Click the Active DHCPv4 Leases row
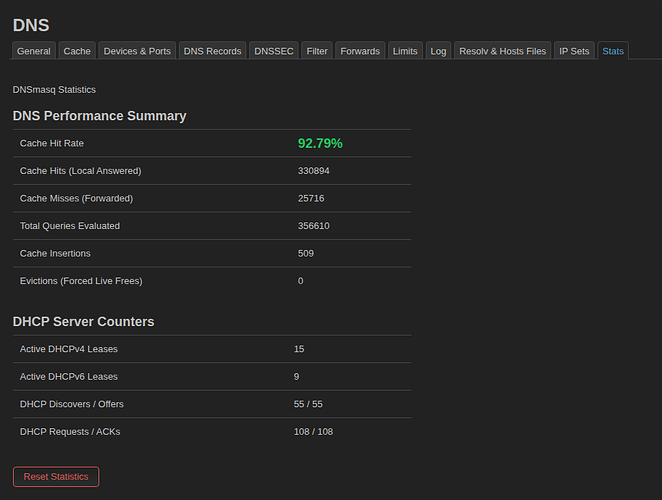 (212, 349)
